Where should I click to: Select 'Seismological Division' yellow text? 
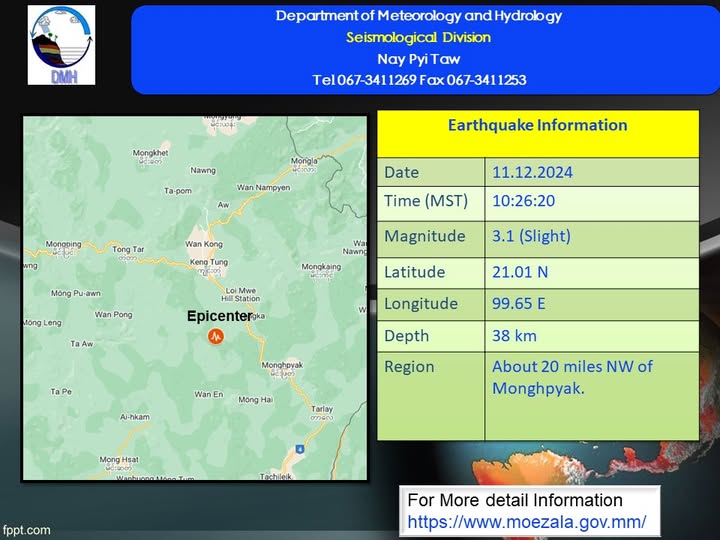(419, 37)
